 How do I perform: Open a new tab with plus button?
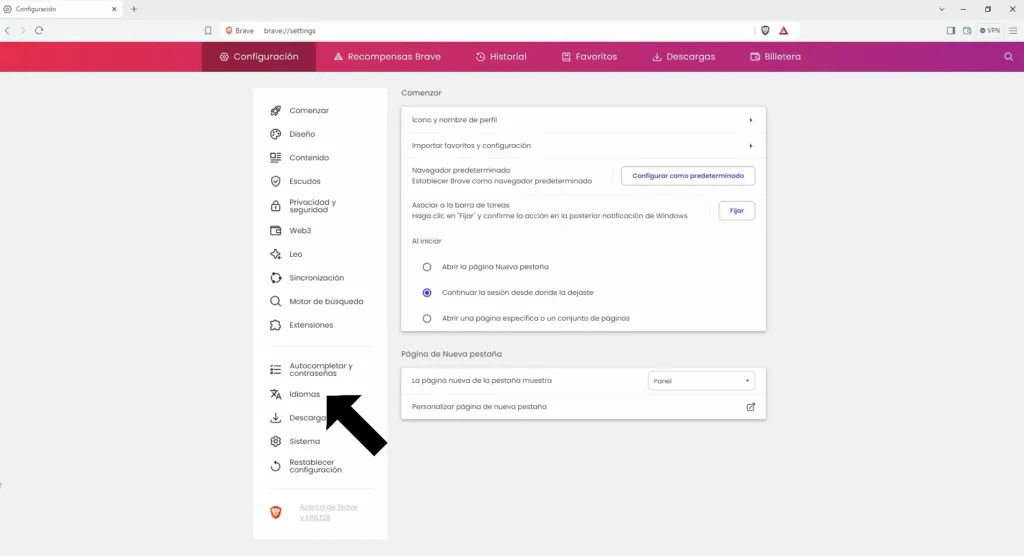[x=134, y=9]
